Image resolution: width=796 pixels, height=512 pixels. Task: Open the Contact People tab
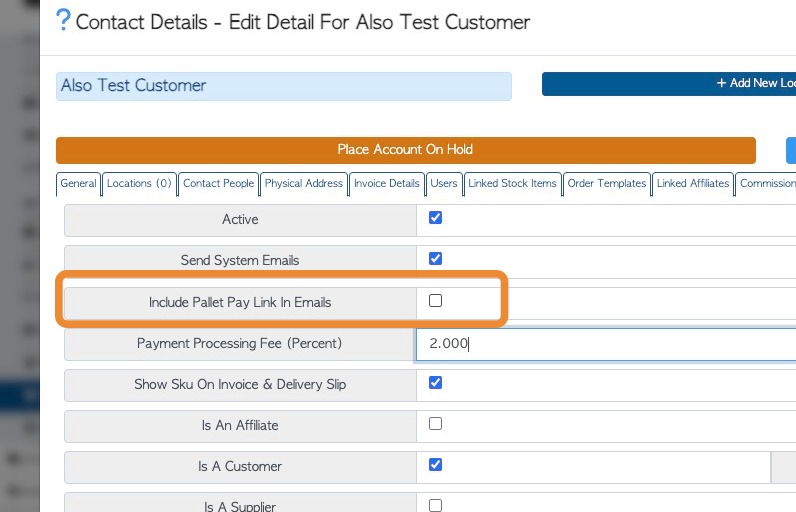click(x=218, y=184)
